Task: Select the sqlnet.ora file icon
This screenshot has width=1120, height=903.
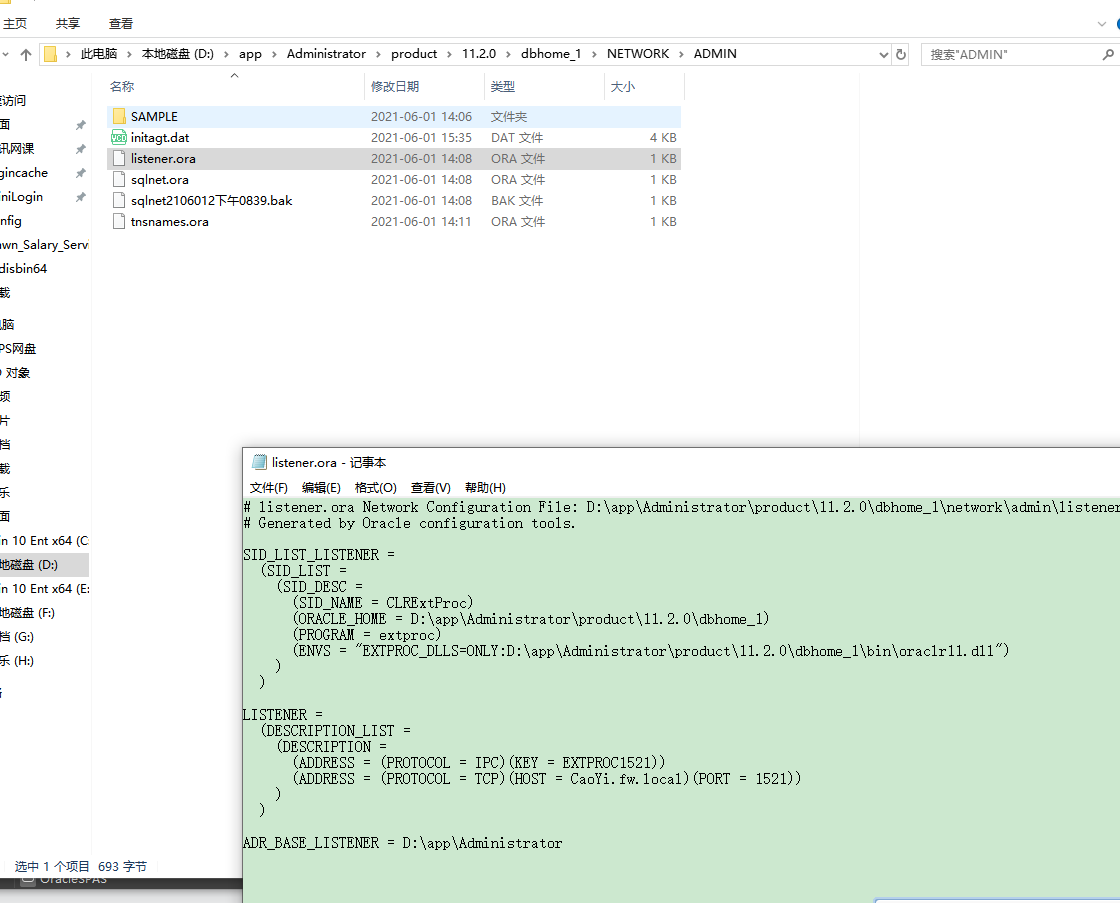Action: pos(119,179)
